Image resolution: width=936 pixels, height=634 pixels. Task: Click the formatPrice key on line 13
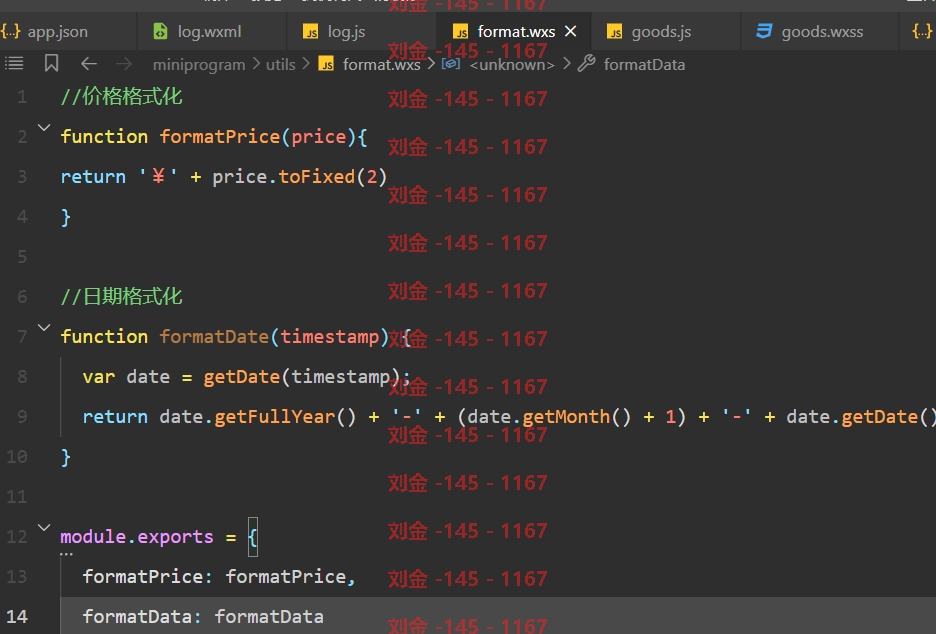coord(143,577)
